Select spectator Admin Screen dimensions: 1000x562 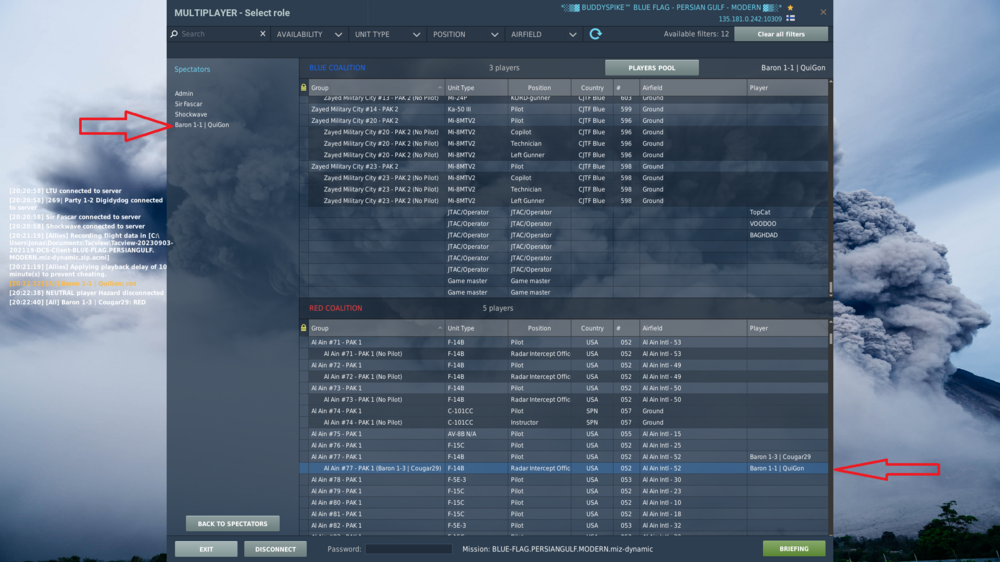[184, 93]
